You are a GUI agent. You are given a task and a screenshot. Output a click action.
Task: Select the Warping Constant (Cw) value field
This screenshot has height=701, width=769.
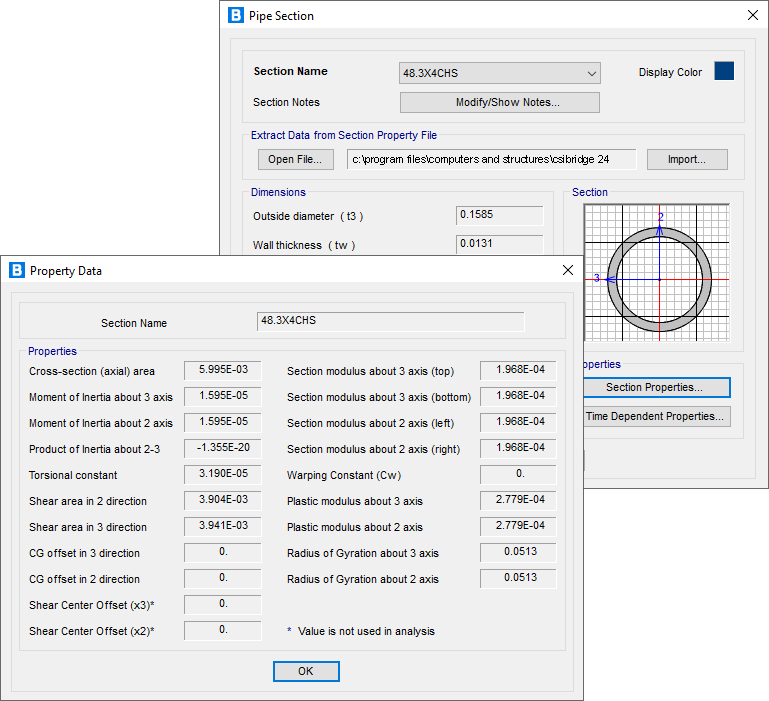coord(517,475)
